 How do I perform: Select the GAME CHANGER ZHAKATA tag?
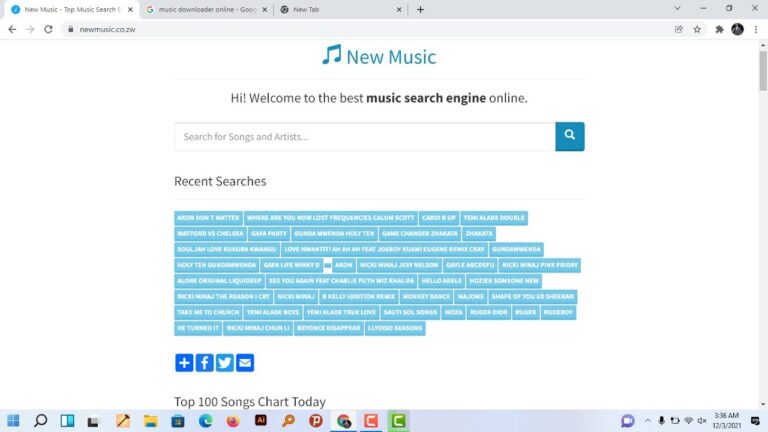[x=420, y=234]
